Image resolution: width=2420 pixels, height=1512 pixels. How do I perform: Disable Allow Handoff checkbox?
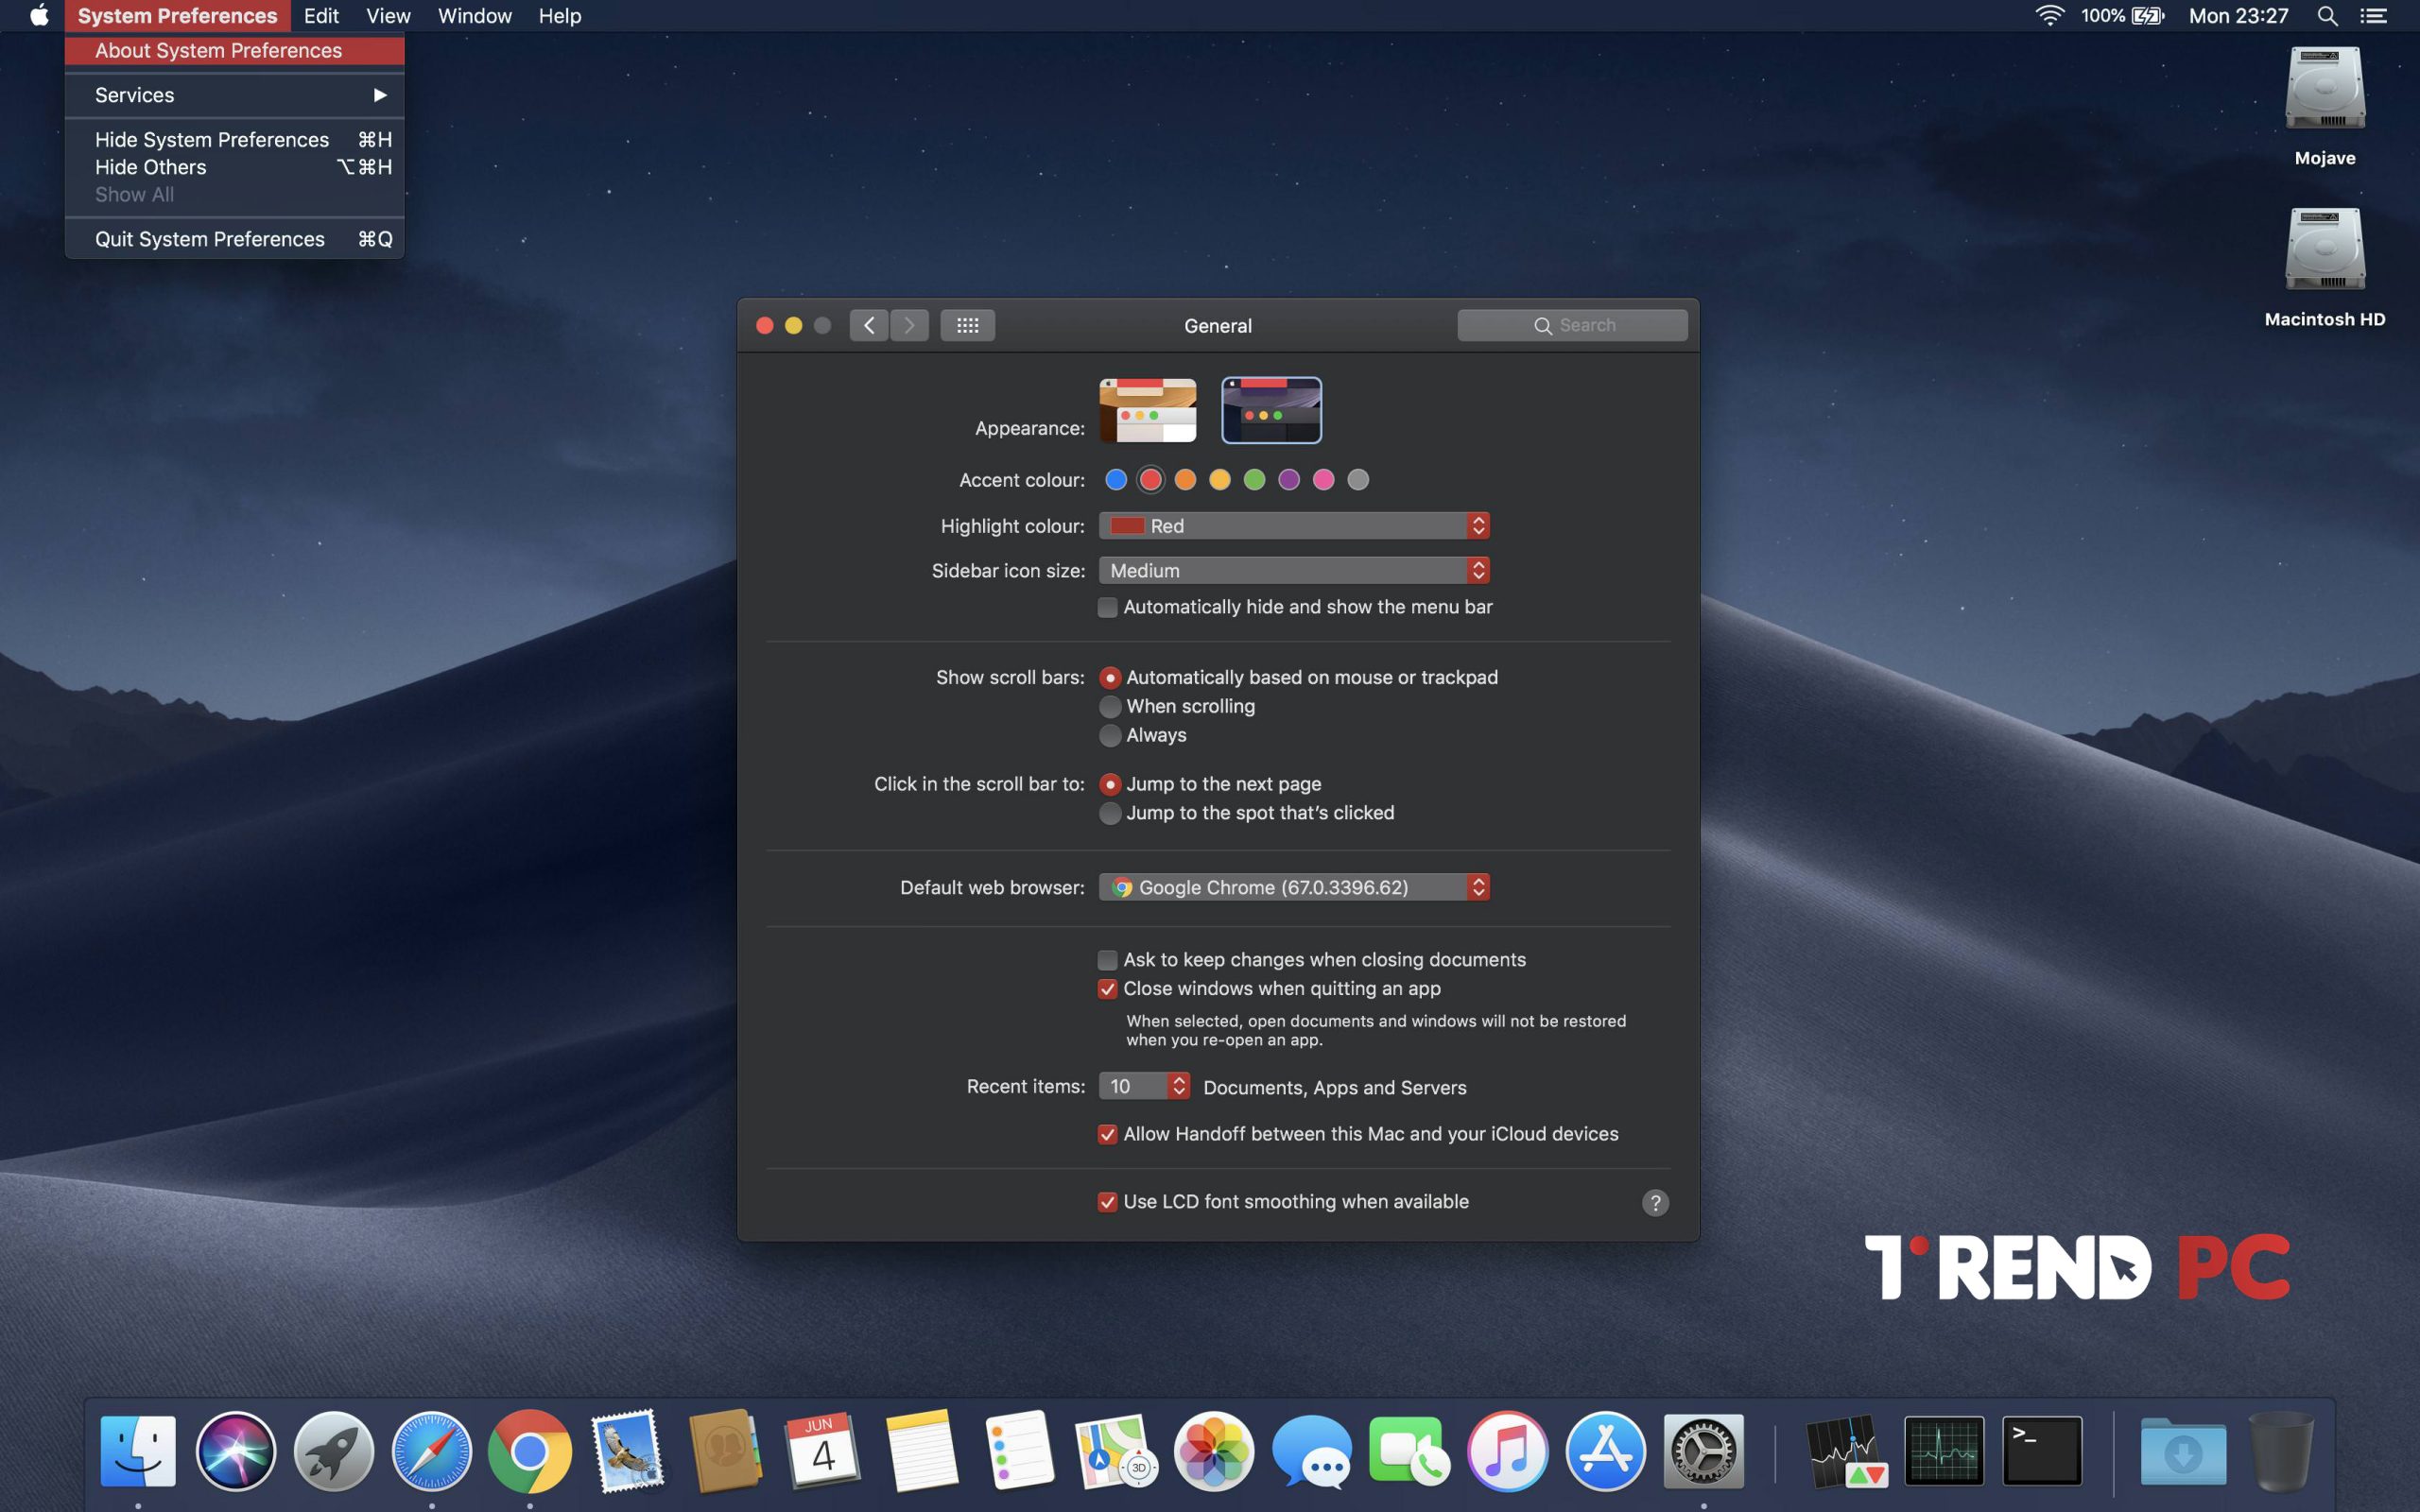[x=1107, y=1134]
